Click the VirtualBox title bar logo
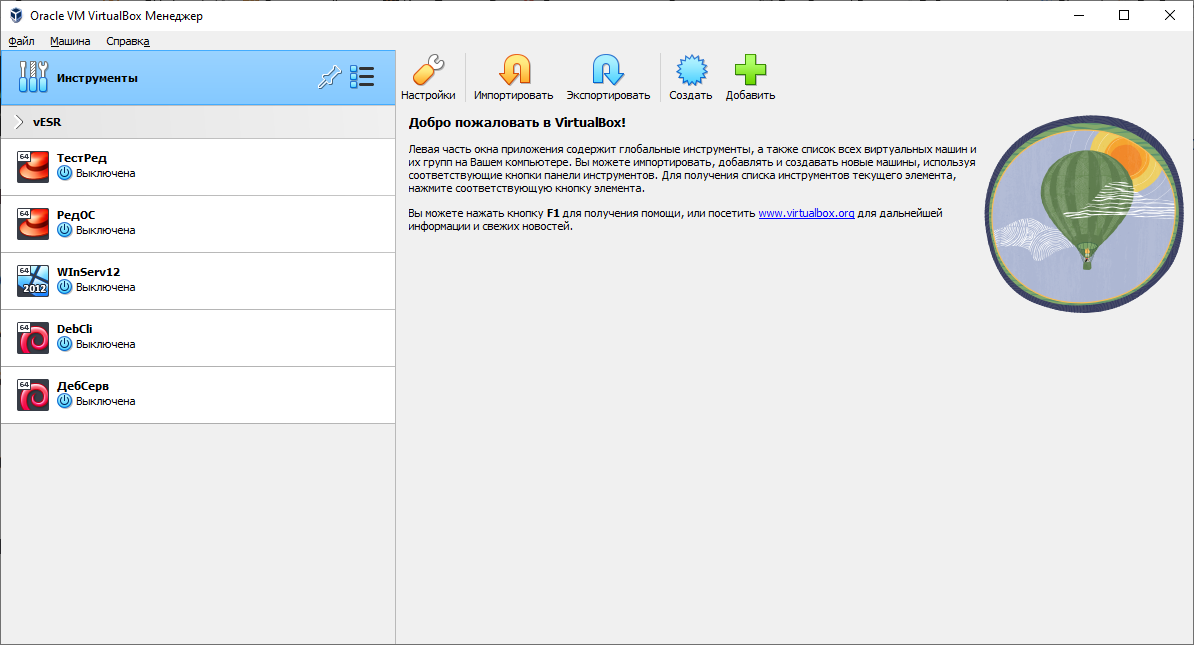Screen dimensions: 1194x645 (16, 15)
